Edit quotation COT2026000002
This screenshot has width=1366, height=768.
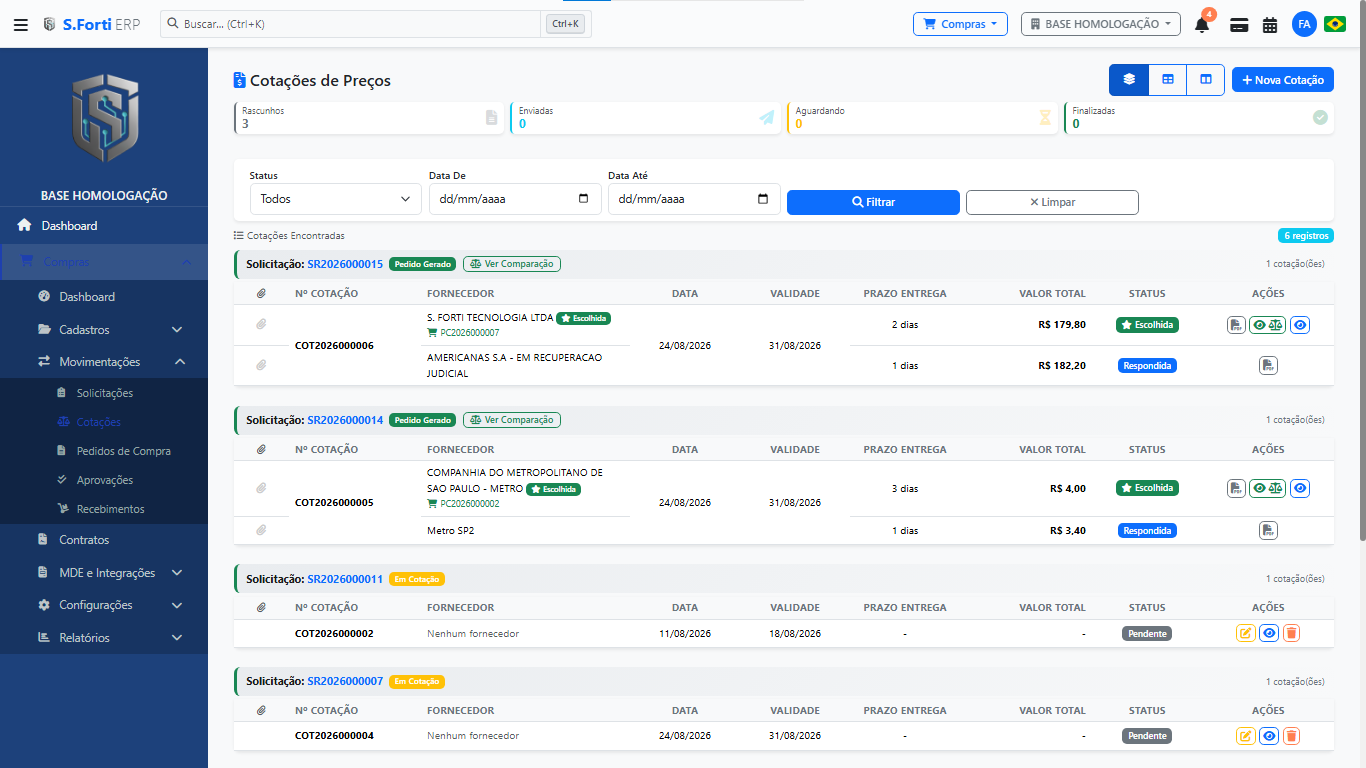[x=1245, y=633]
